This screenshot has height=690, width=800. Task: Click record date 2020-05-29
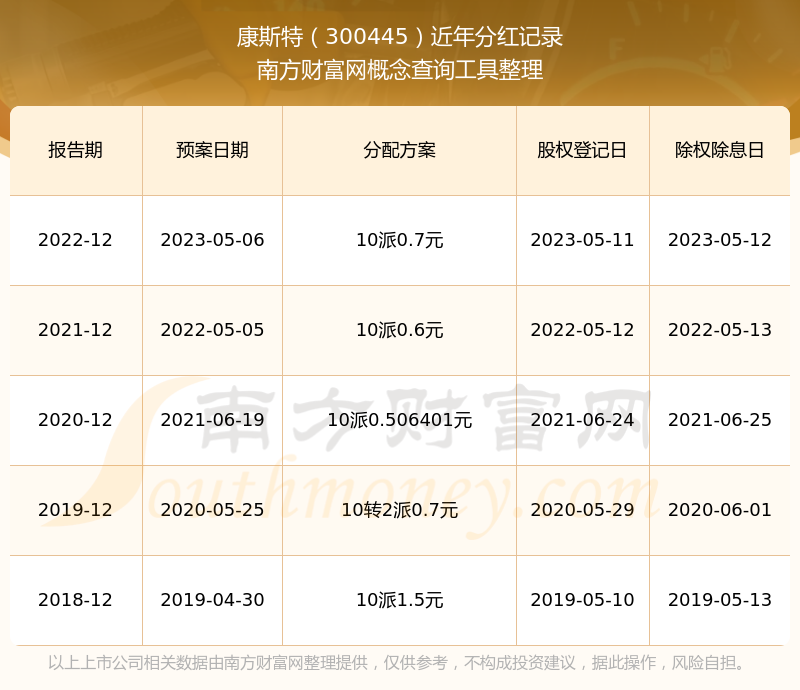pos(582,510)
